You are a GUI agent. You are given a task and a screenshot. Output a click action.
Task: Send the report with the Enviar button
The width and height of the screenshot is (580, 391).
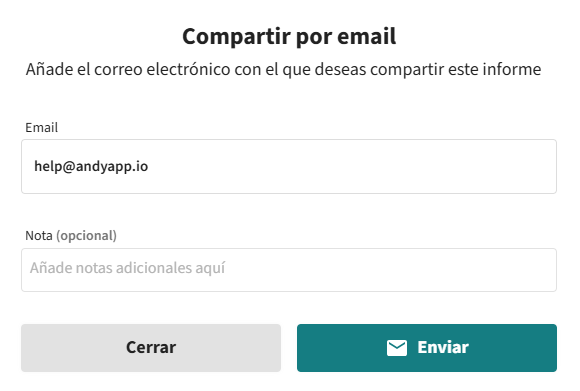(427, 348)
